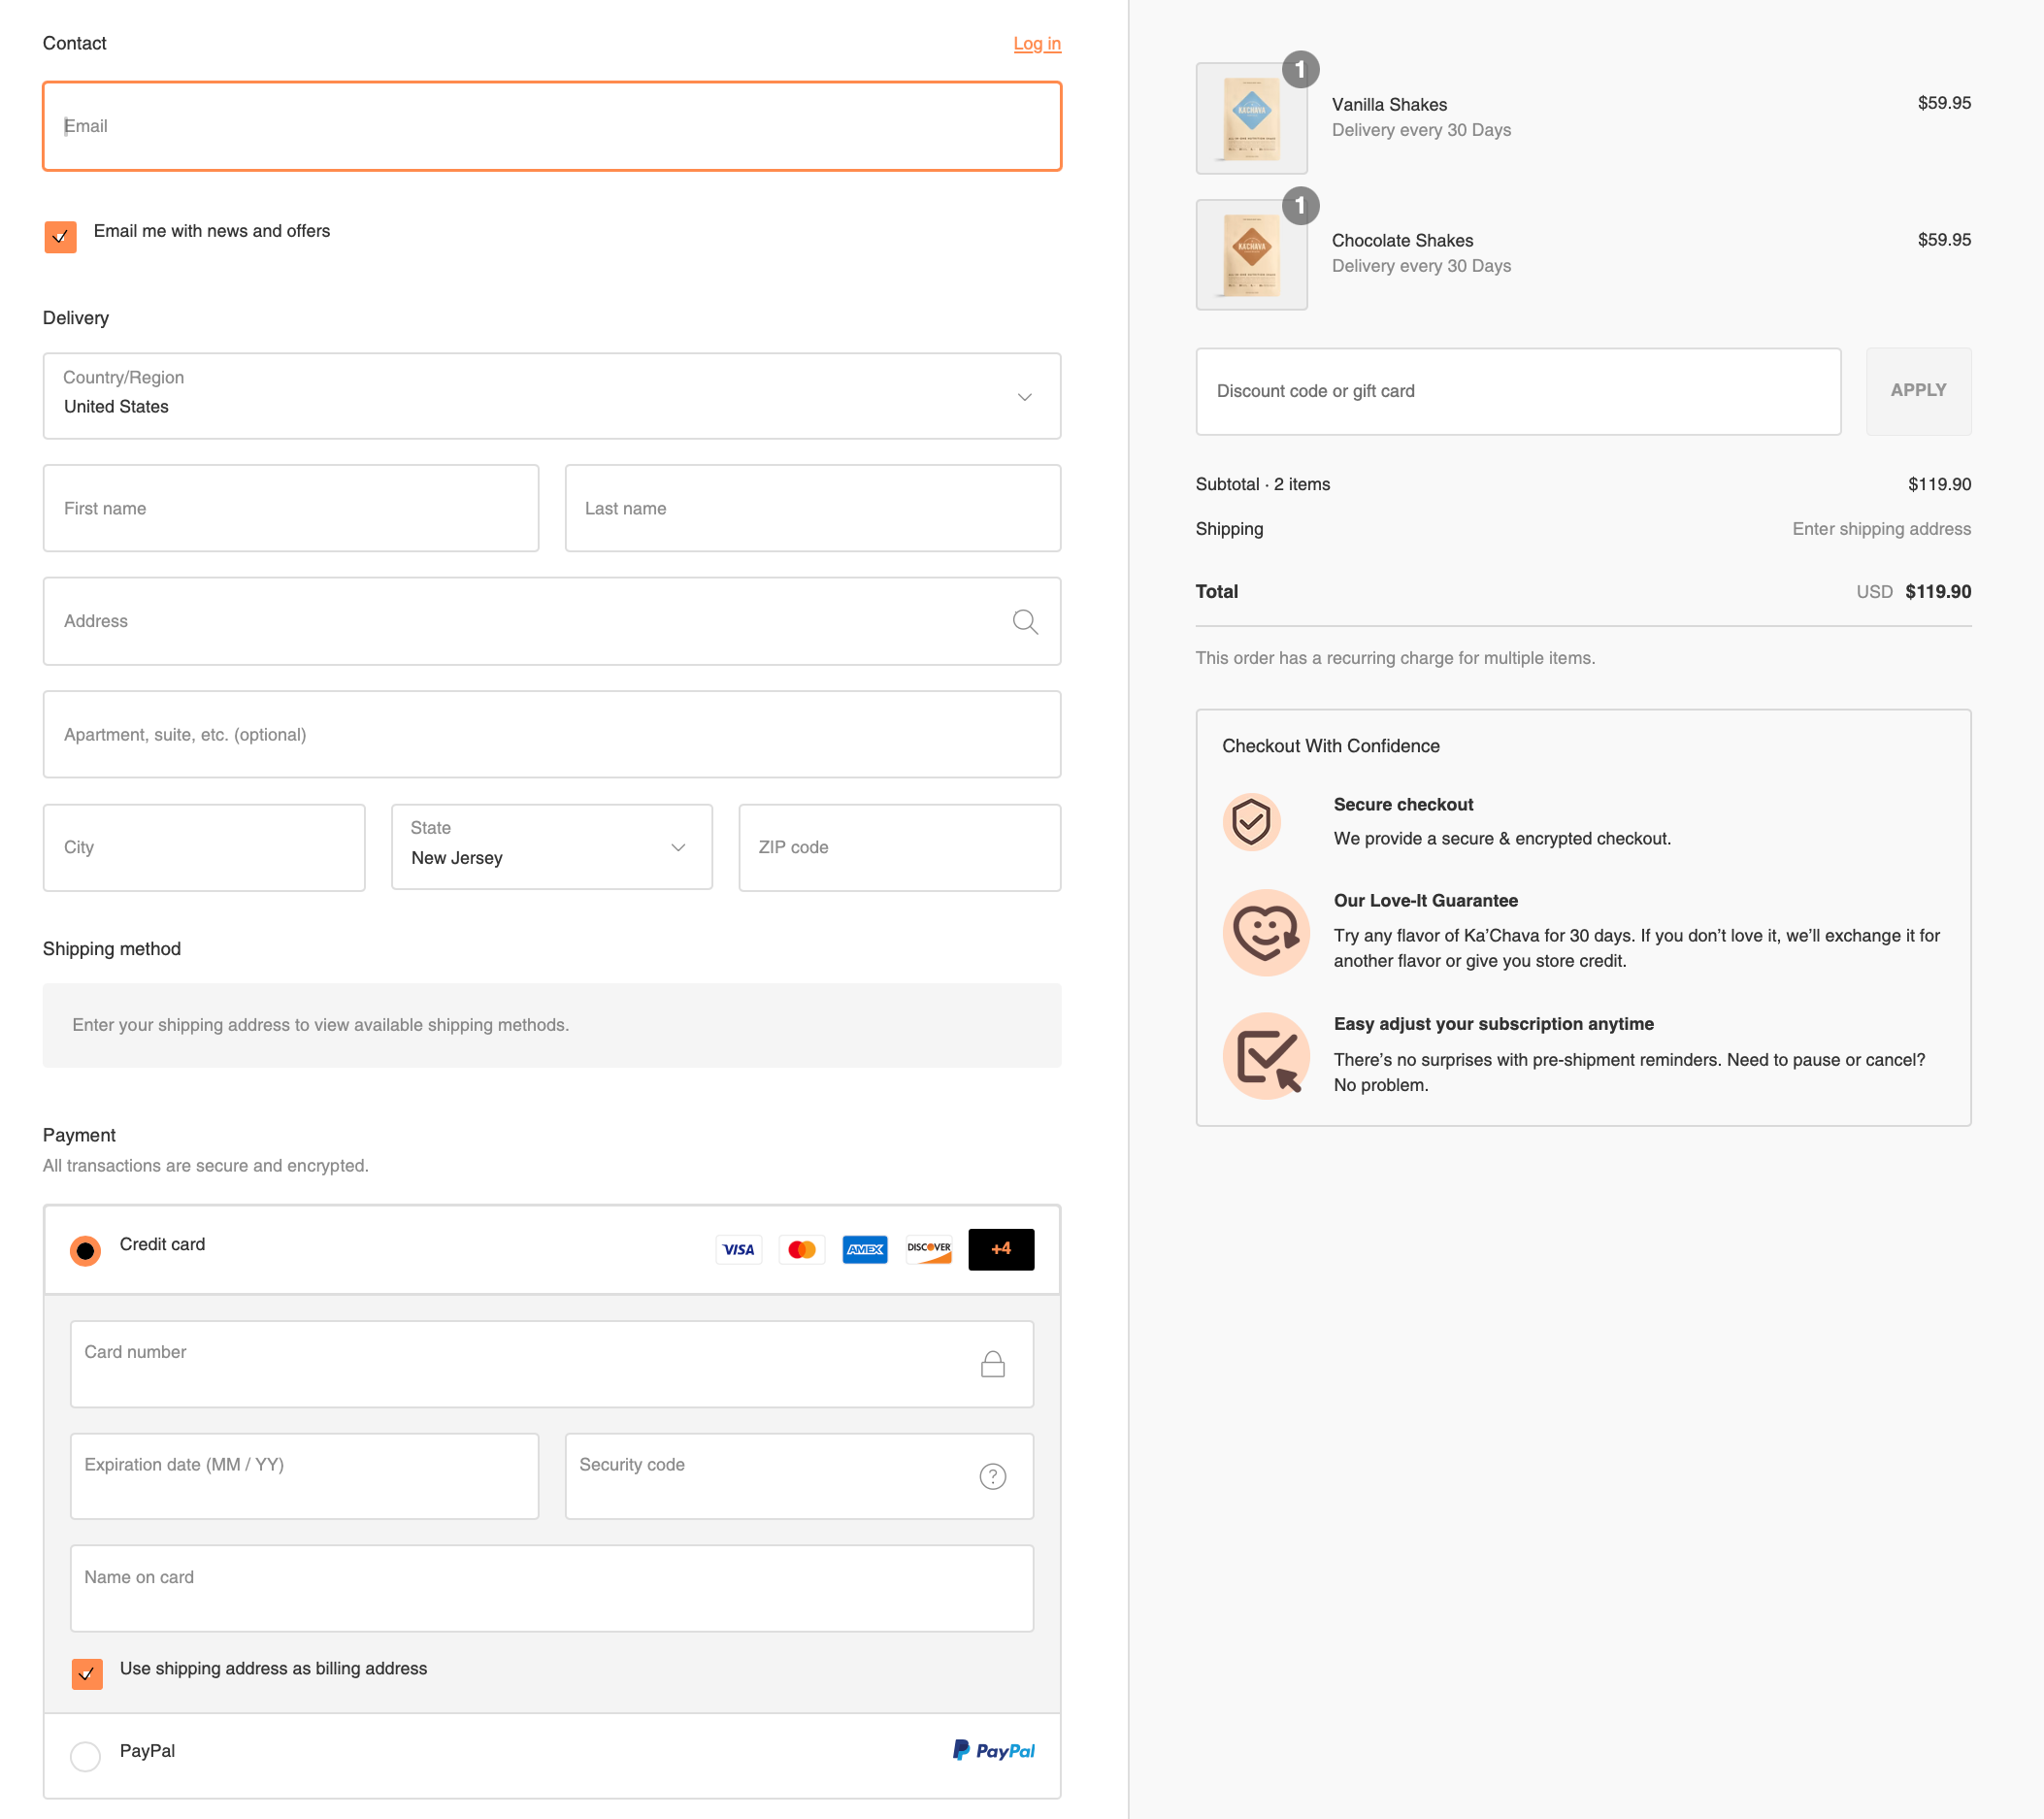Toggle Use shipping address as billing address

coord(87,1673)
